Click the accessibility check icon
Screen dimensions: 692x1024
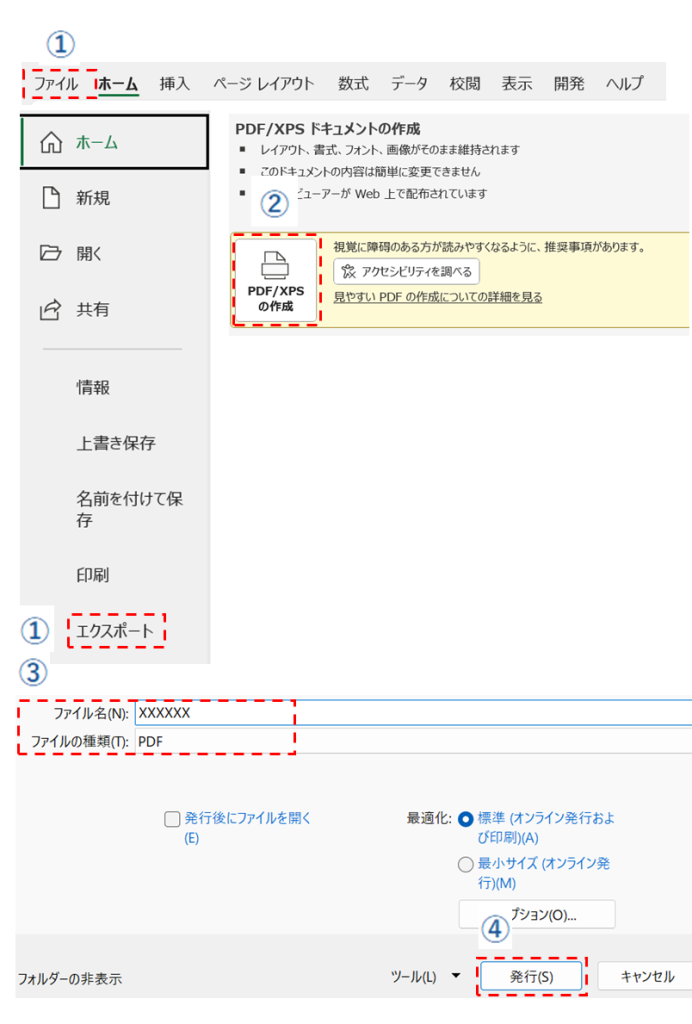[x=349, y=272]
